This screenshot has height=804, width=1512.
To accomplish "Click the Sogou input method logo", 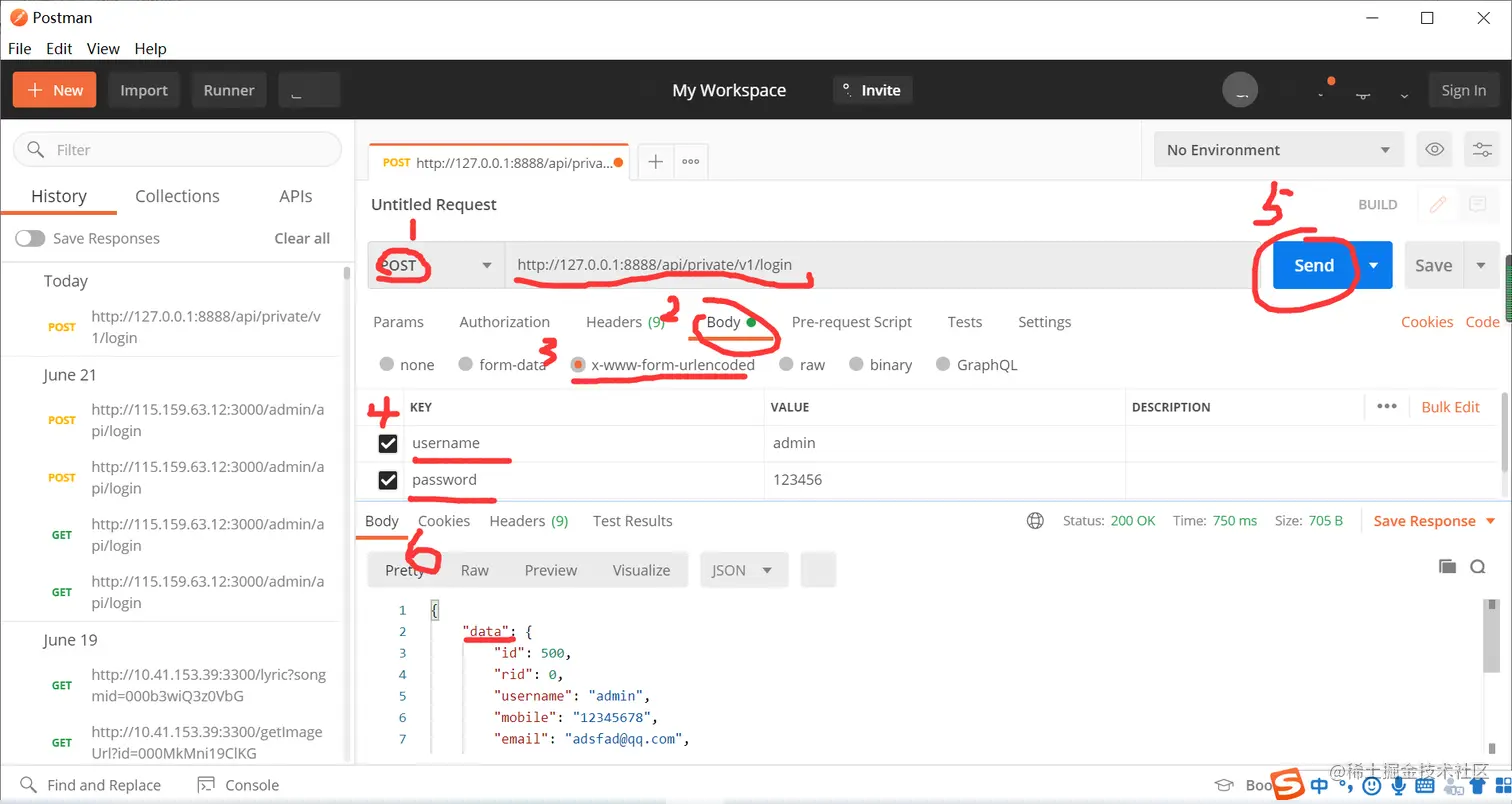I will pyautogui.click(x=1289, y=784).
